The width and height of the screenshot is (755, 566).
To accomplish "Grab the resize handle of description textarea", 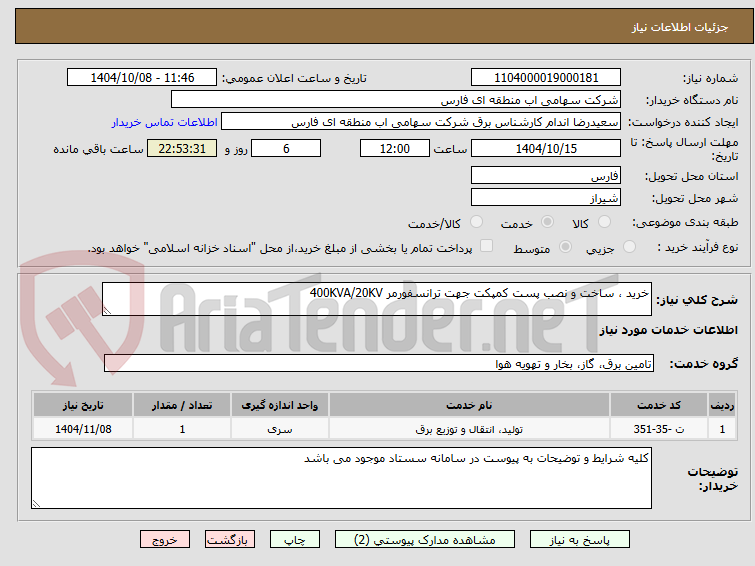I will 107,311.
